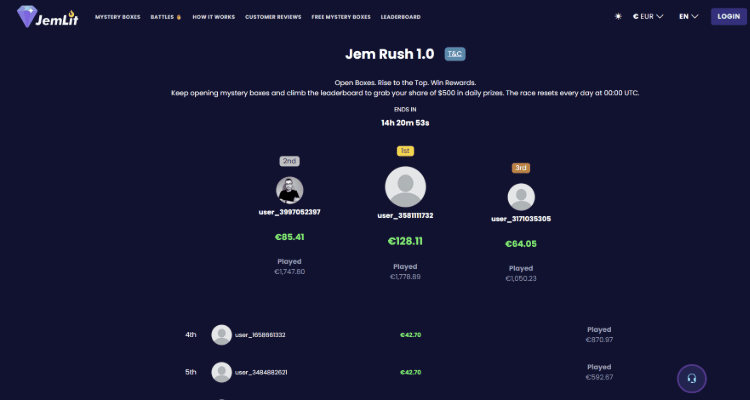Click the 14h 20m 53s countdown timer
The image size is (750, 400).
405,123
